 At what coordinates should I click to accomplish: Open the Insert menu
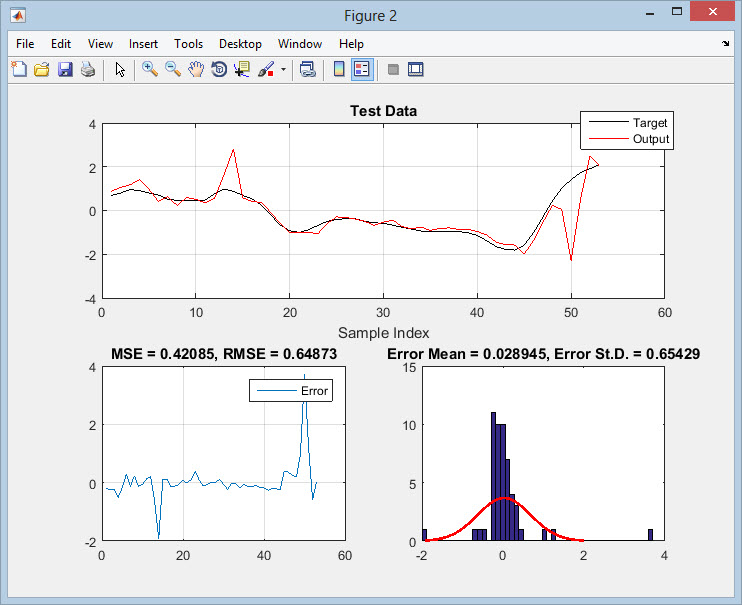tap(143, 44)
